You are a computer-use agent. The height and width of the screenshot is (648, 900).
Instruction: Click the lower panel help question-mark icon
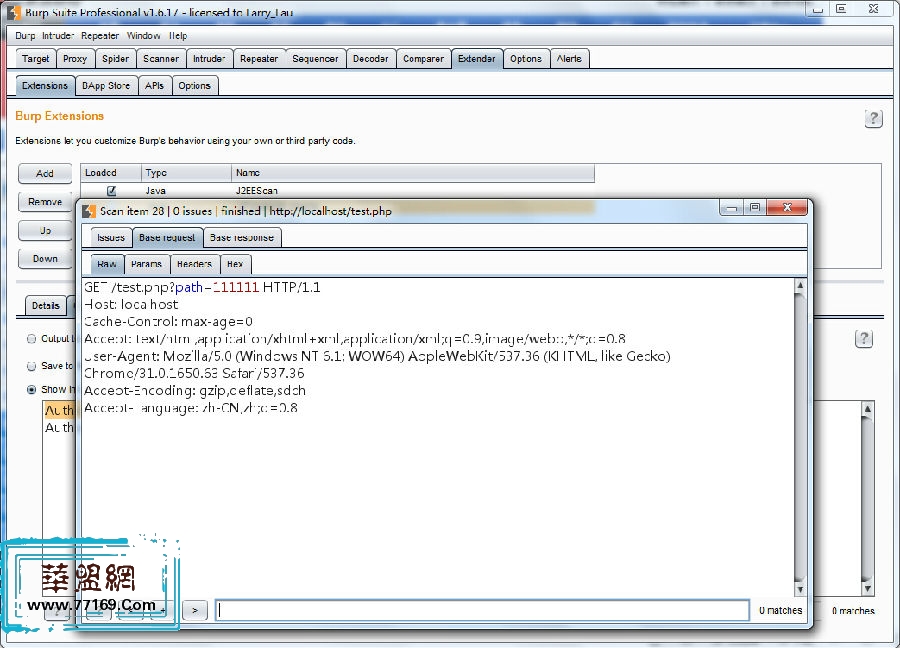[864, 339]
